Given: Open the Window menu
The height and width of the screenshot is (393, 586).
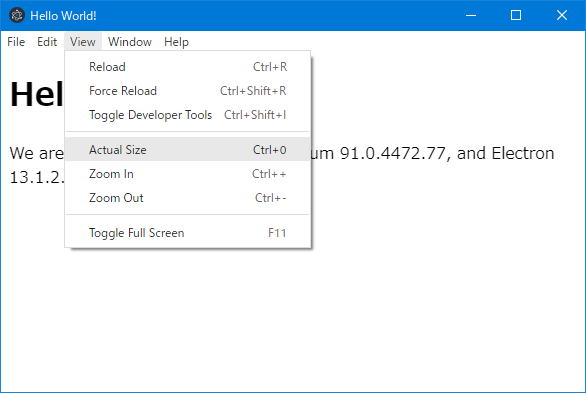Looking at the screenshot, I should click(x=130, y=42).
